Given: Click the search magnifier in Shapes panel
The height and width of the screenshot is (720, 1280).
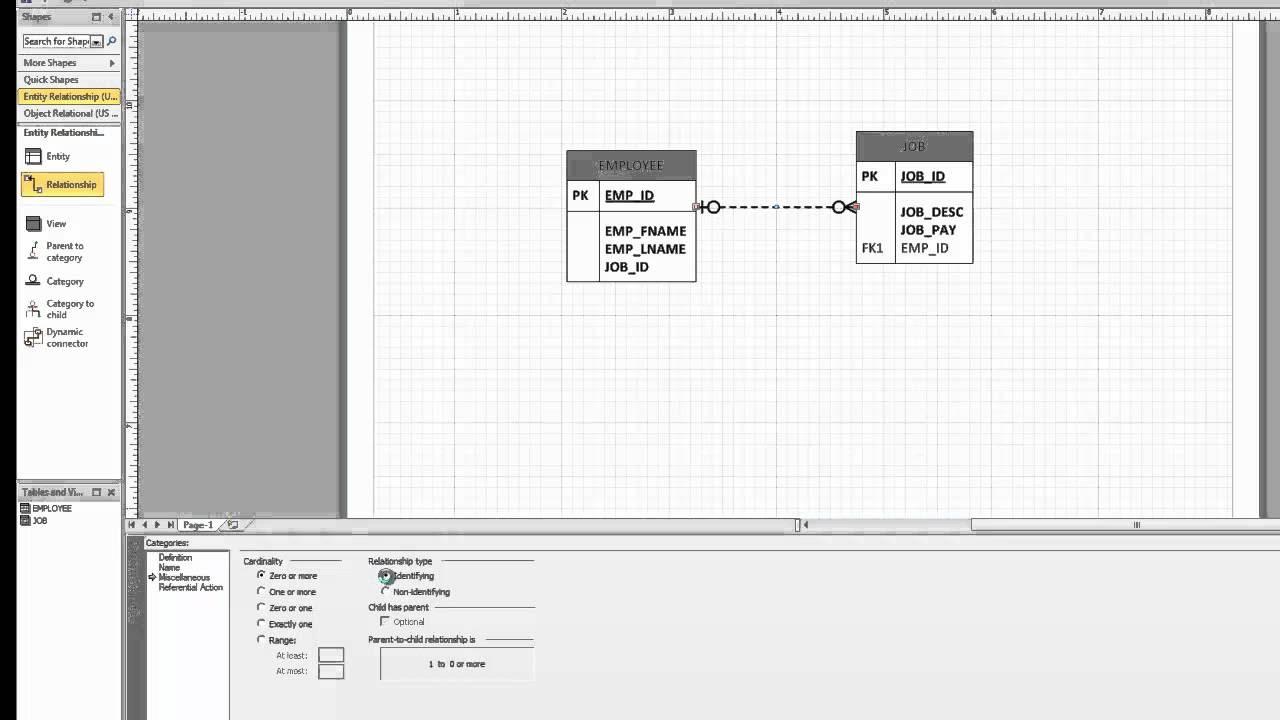Looking at the screenshot, I should click(x=111, y=41).
